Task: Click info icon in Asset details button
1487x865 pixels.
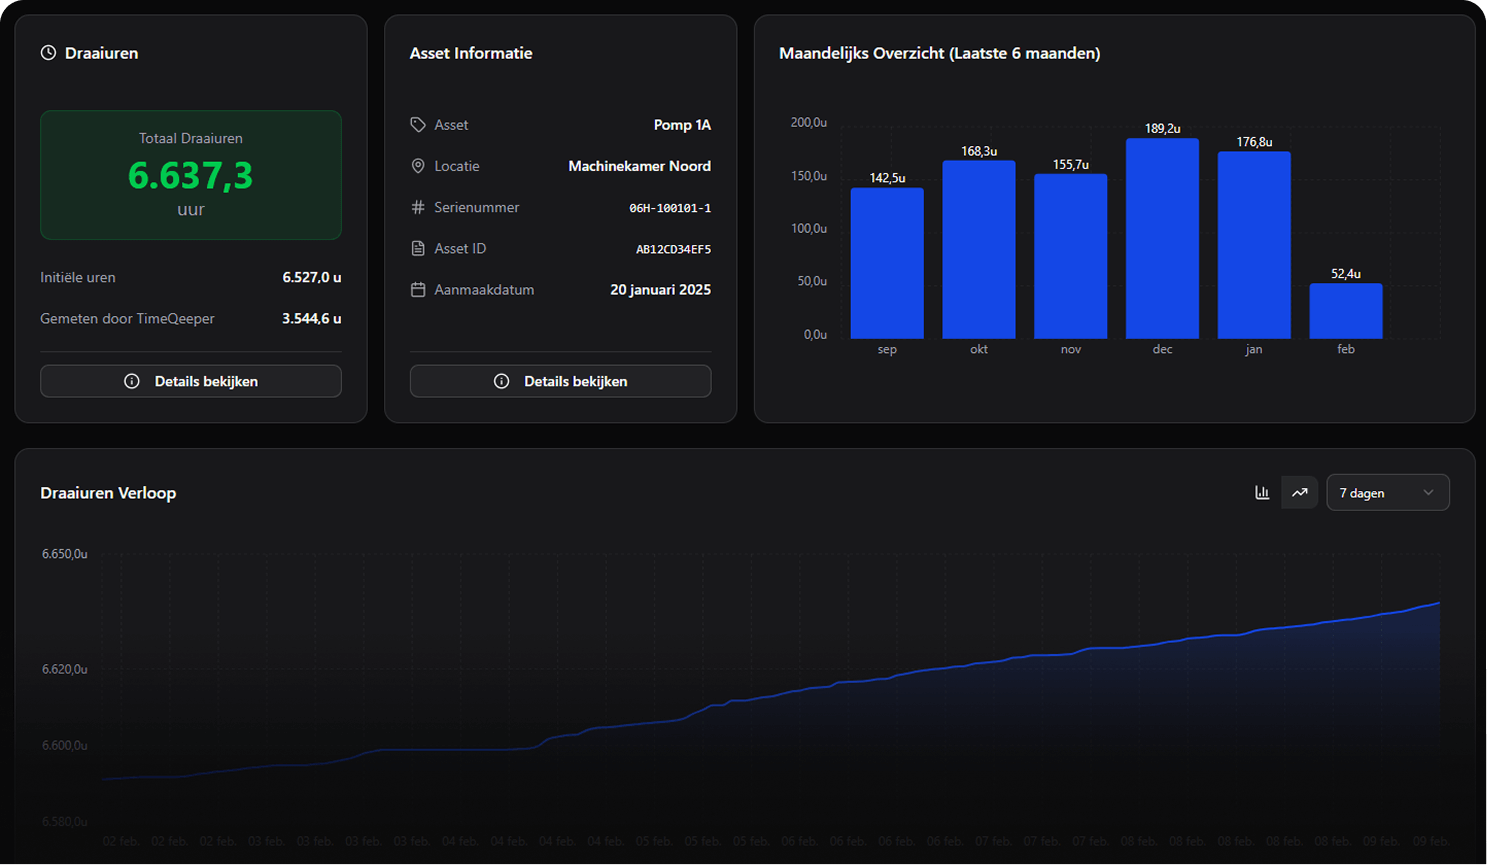Action: click(x=501, y=381)
